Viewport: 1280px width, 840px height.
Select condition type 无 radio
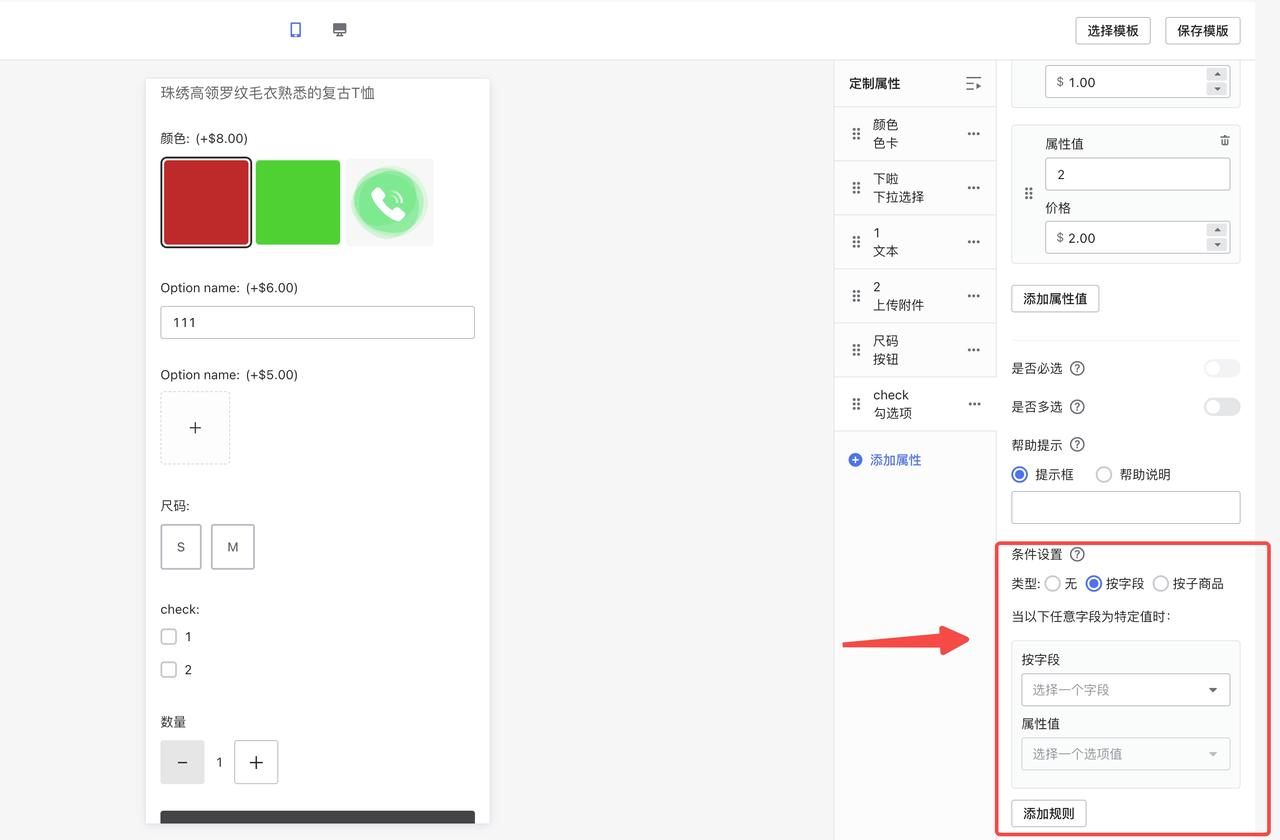[x=1053, y=584]
